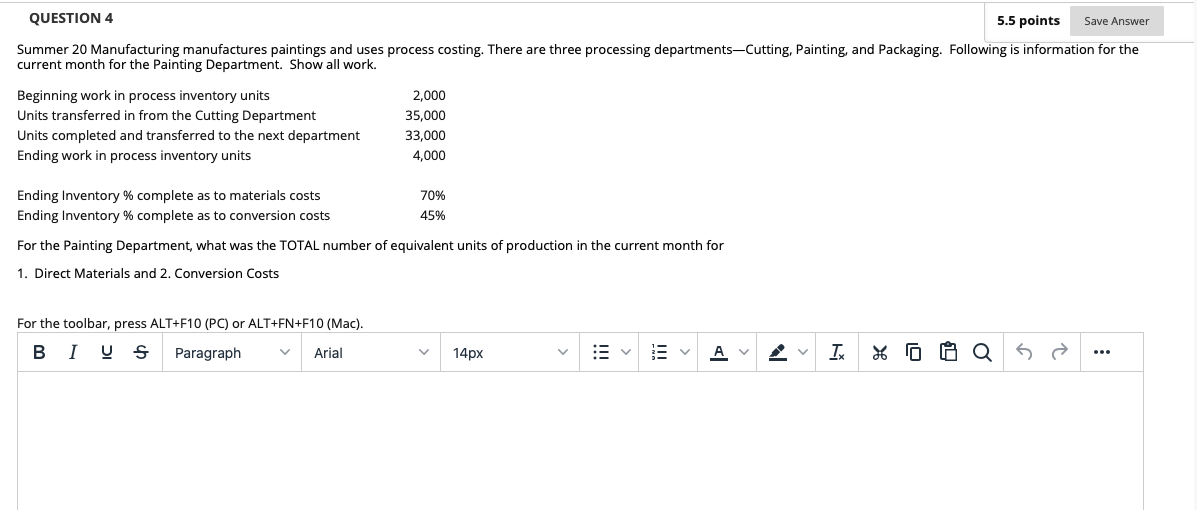This screenshot has width=1197, height=510.
Task: Undo the last edit
Action: [x=1024, y=353]
